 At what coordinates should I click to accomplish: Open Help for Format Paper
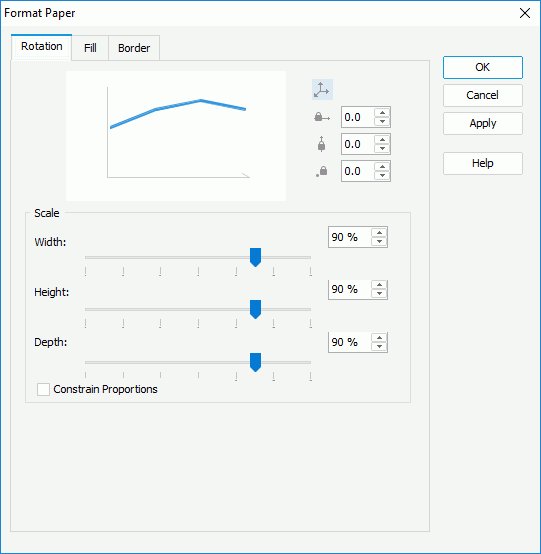pyautogui.click(x=483, y=163)
